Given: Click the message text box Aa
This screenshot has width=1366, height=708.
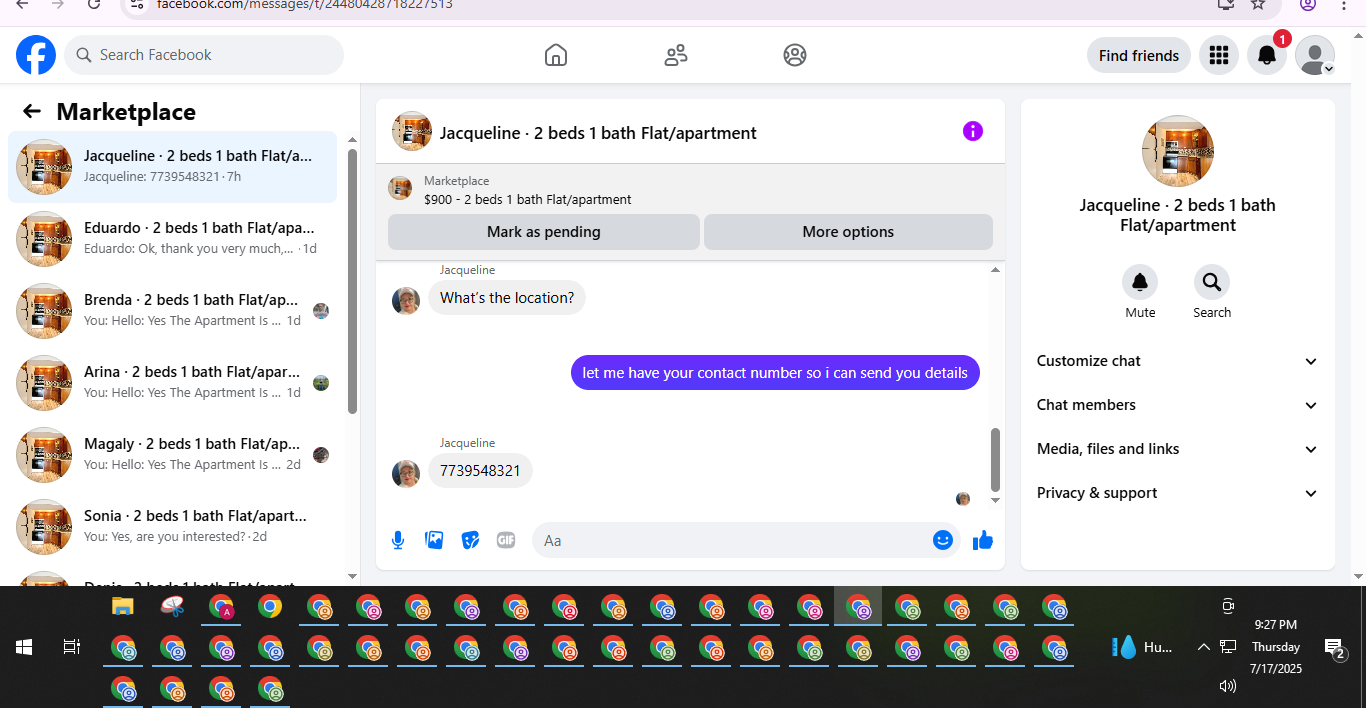Looking at the screenshot, I should pos(730,540).
